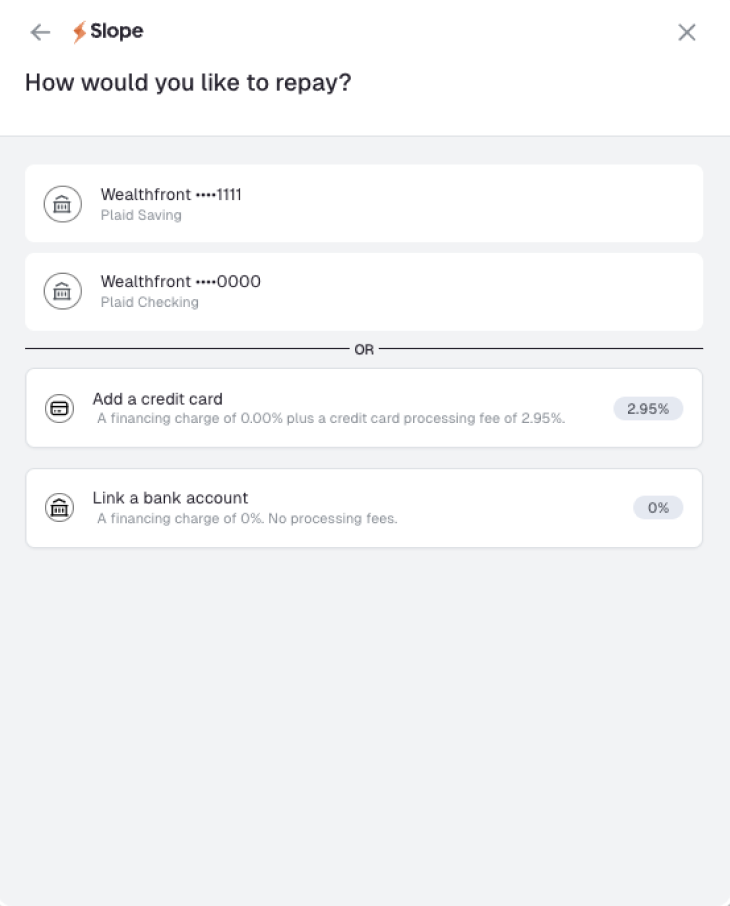
Task: Click the credit card icon
Action: pos(60,408)
